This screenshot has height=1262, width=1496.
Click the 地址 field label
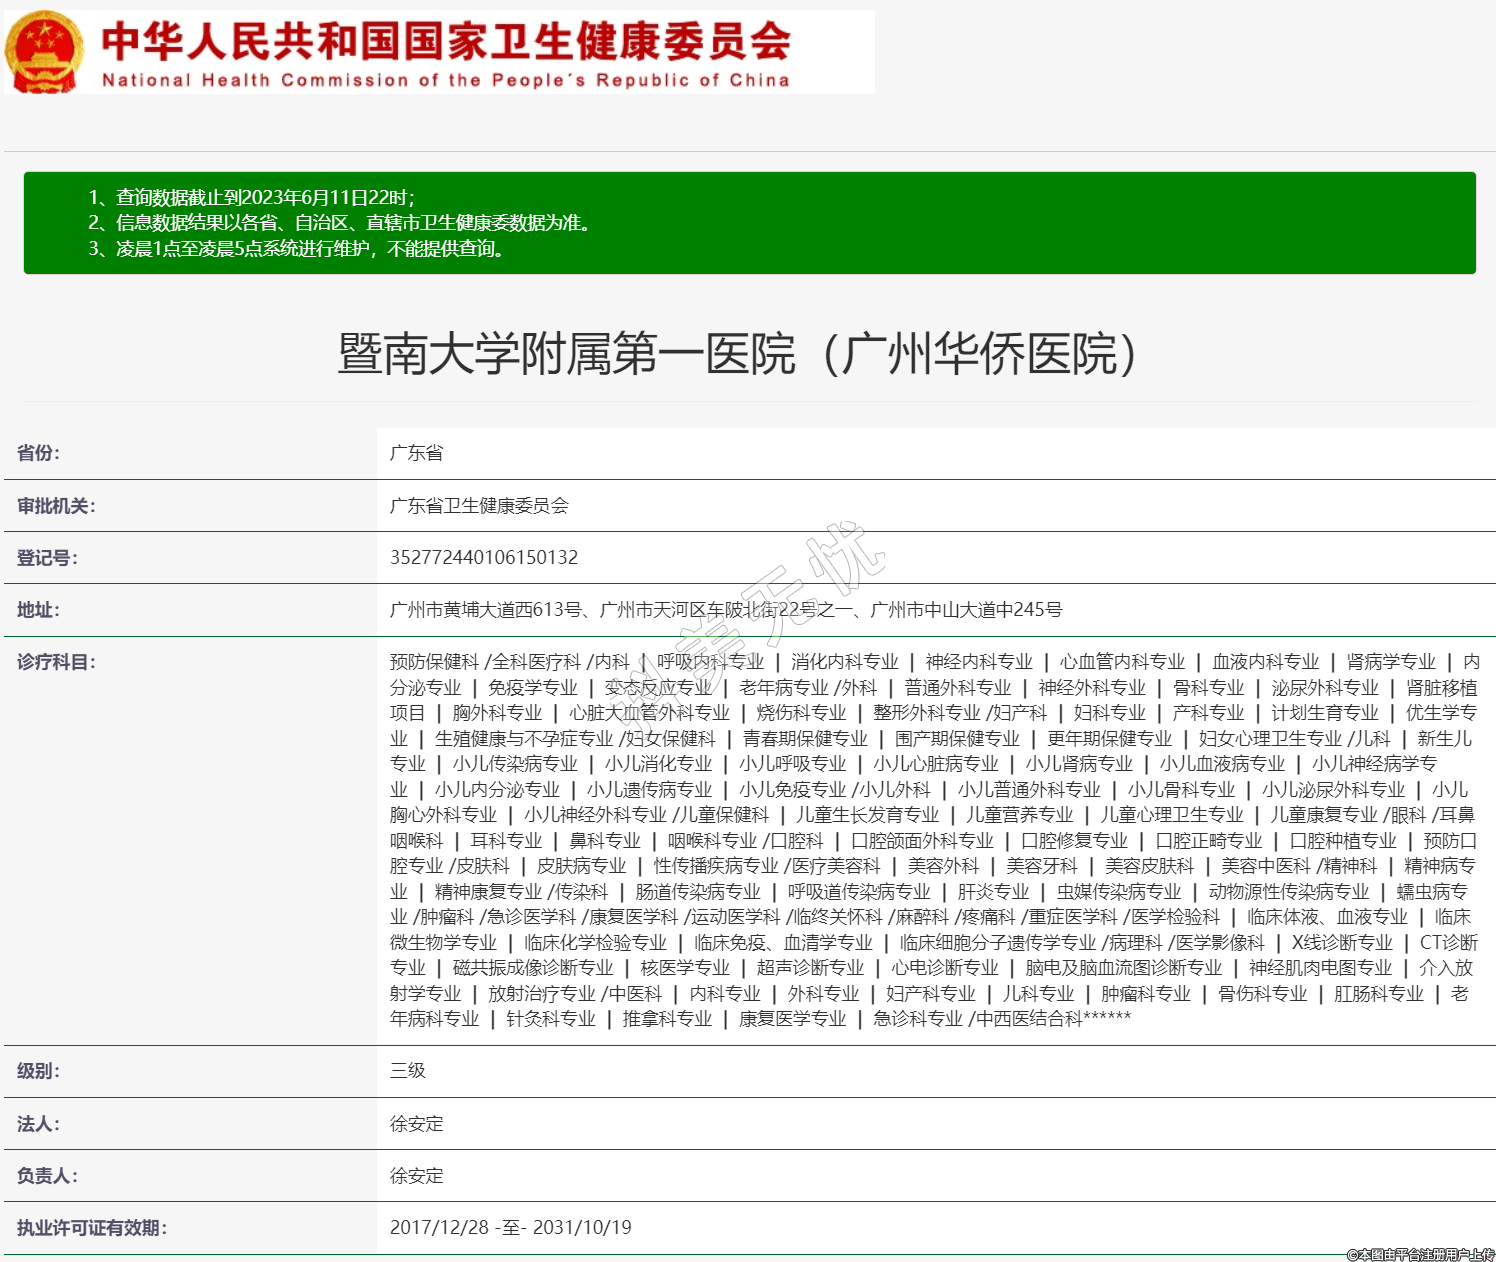(38, 610)
